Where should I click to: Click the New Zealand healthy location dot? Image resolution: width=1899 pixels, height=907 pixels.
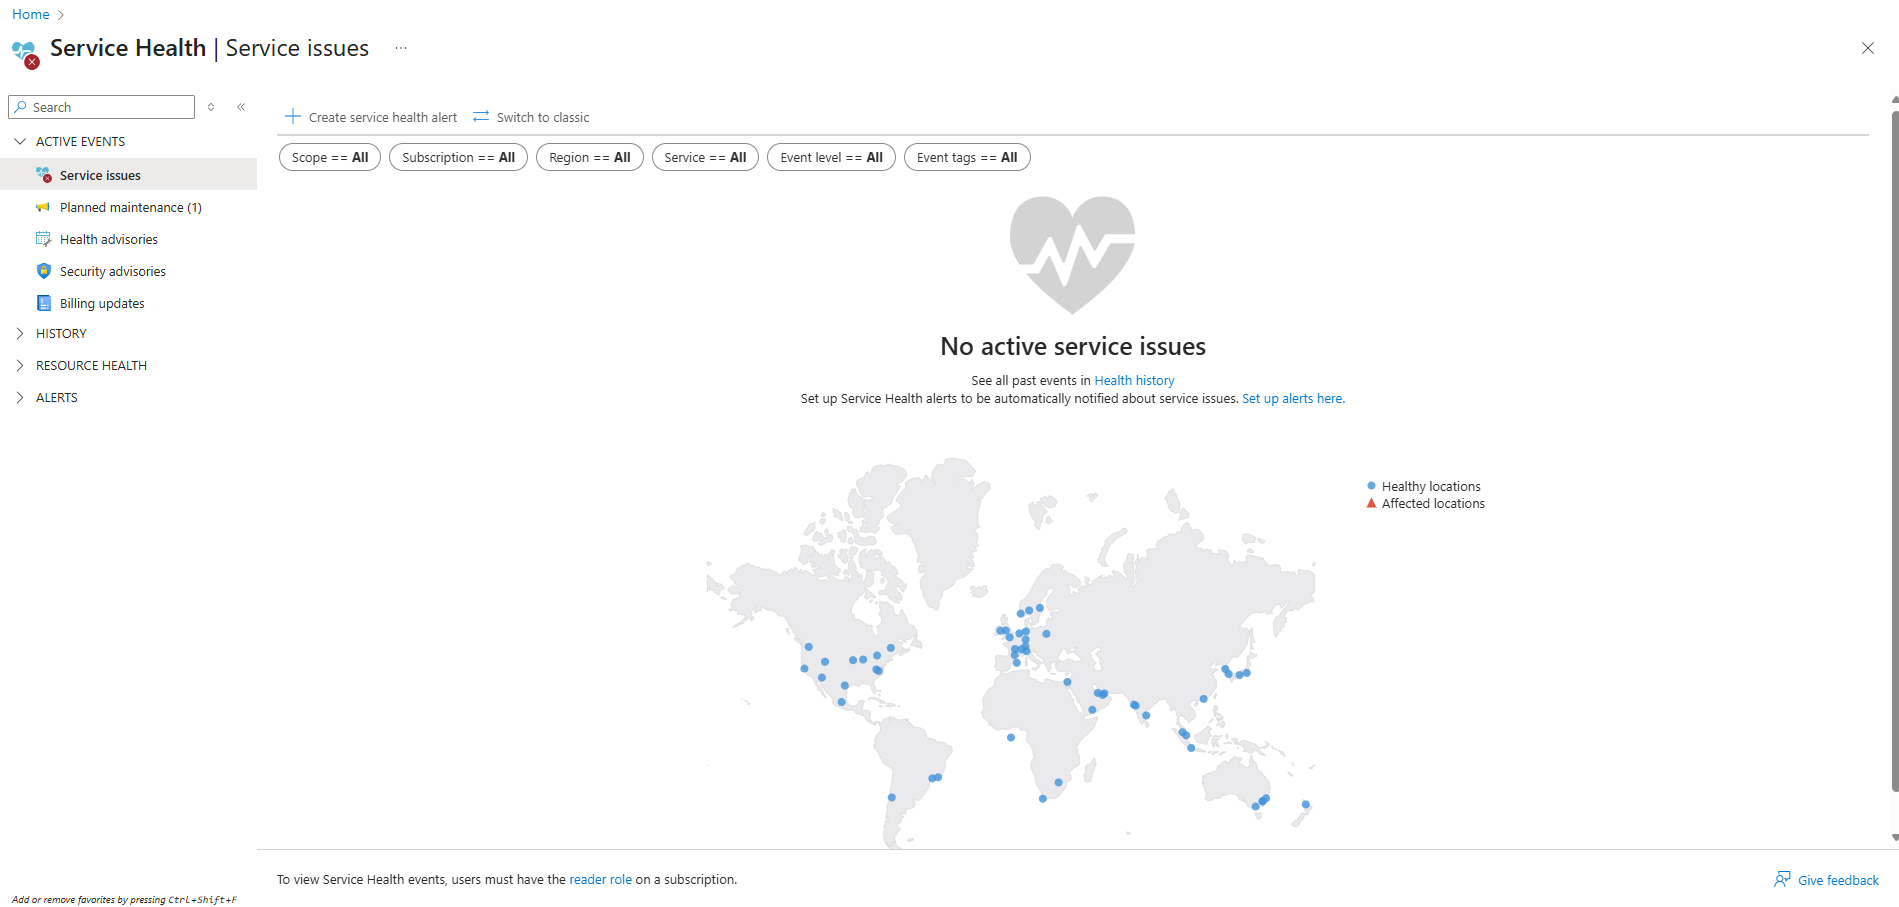coord(1305,804)
